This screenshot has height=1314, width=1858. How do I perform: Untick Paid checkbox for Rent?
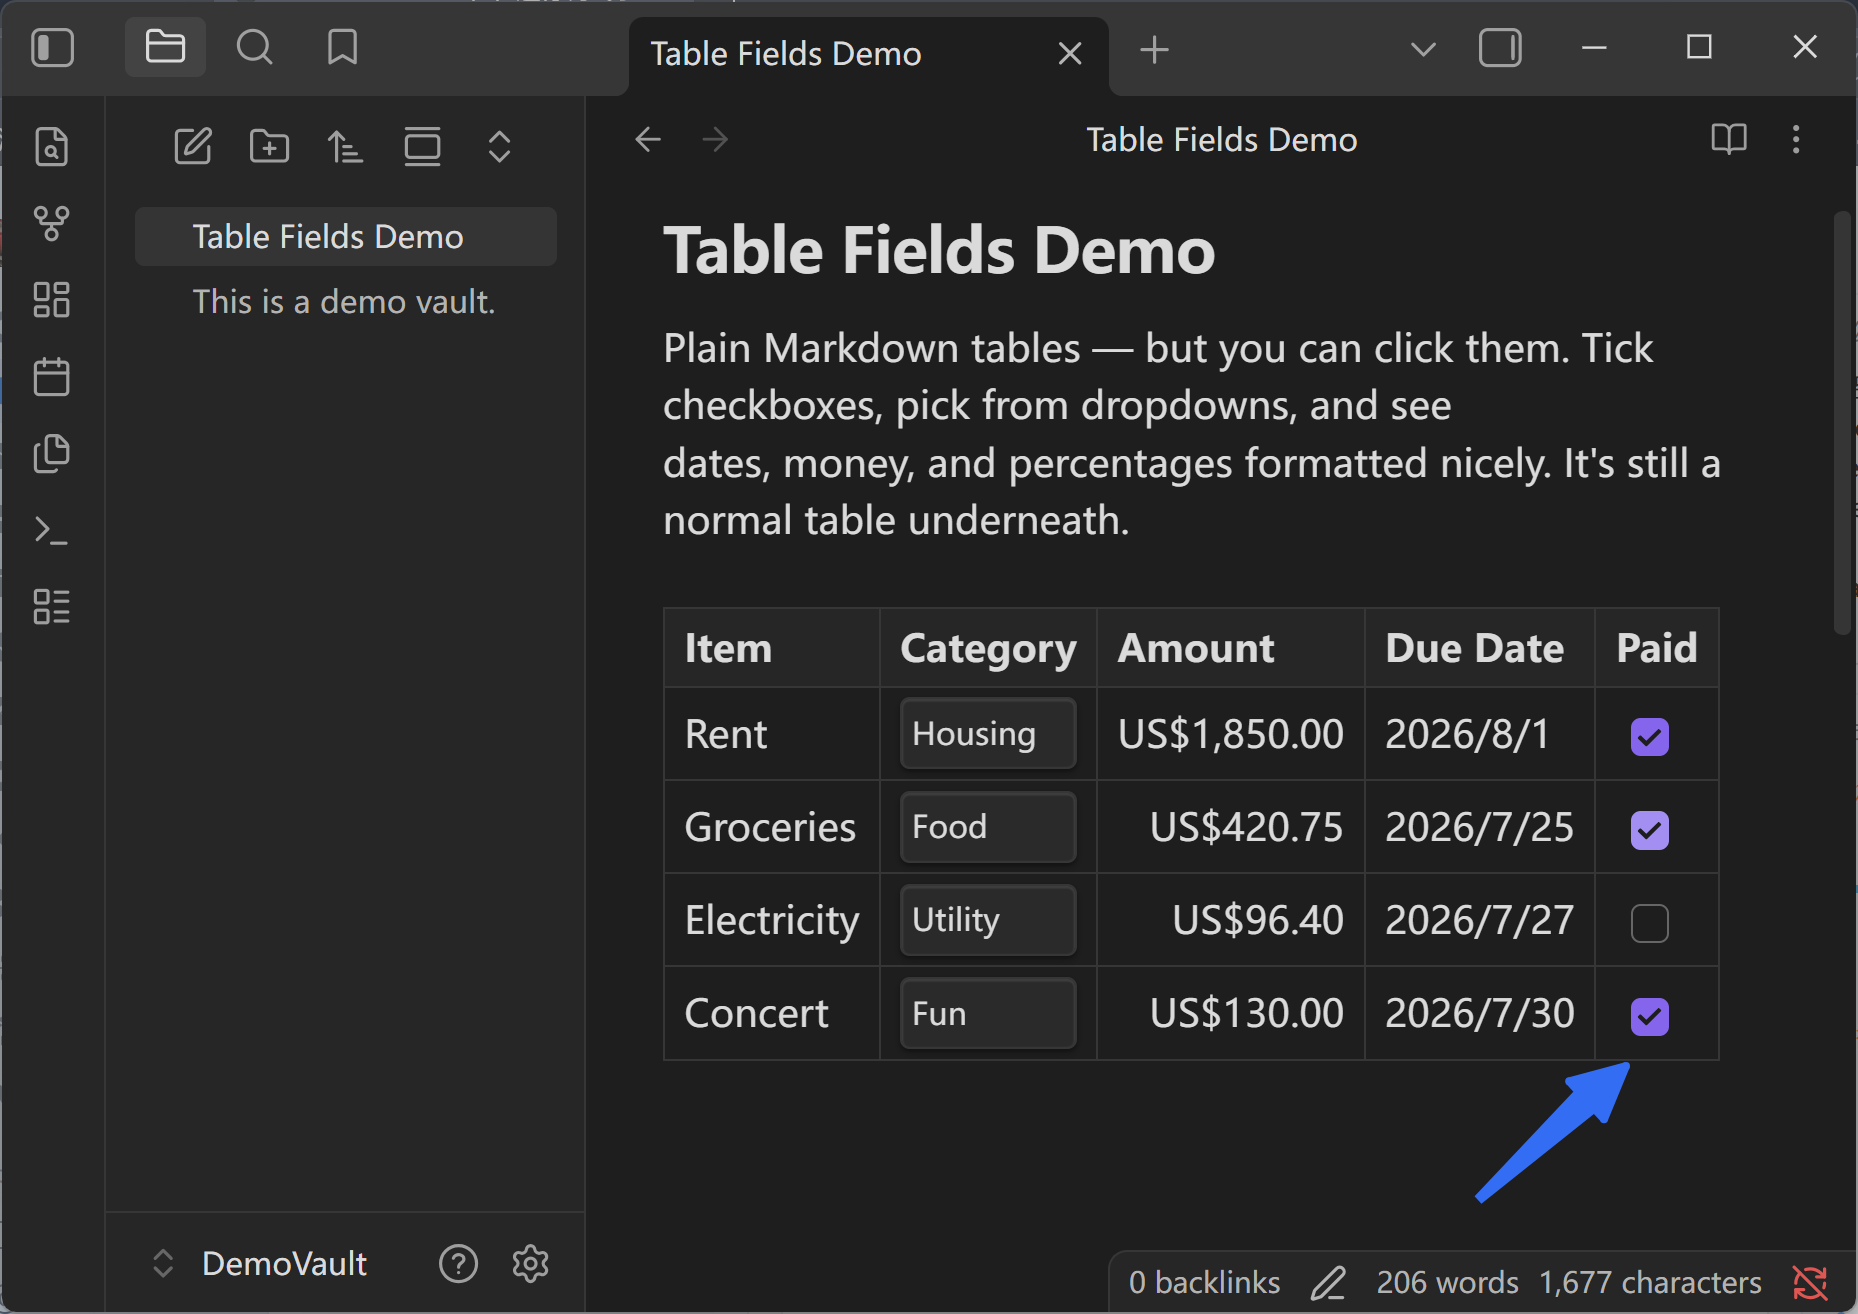click(1649, 737)
